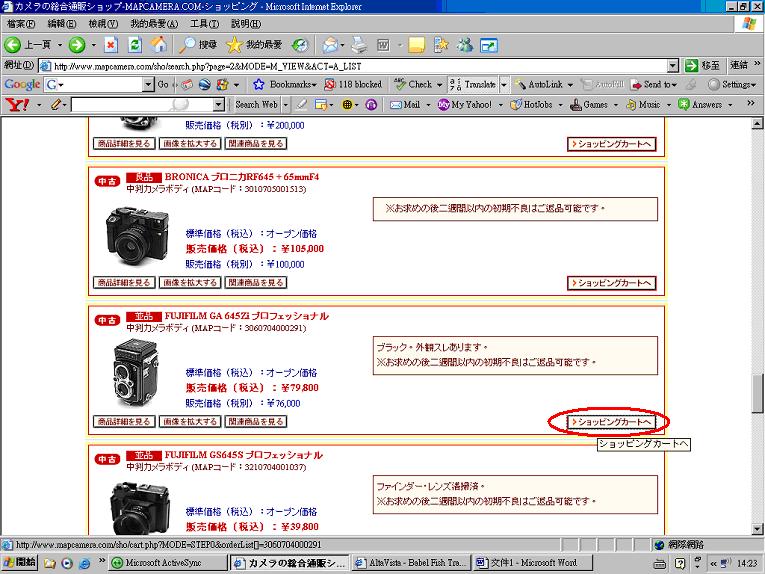Open the Bookmarks dropdown arrow
Screen dimensions: 765x574
point(314,85)
